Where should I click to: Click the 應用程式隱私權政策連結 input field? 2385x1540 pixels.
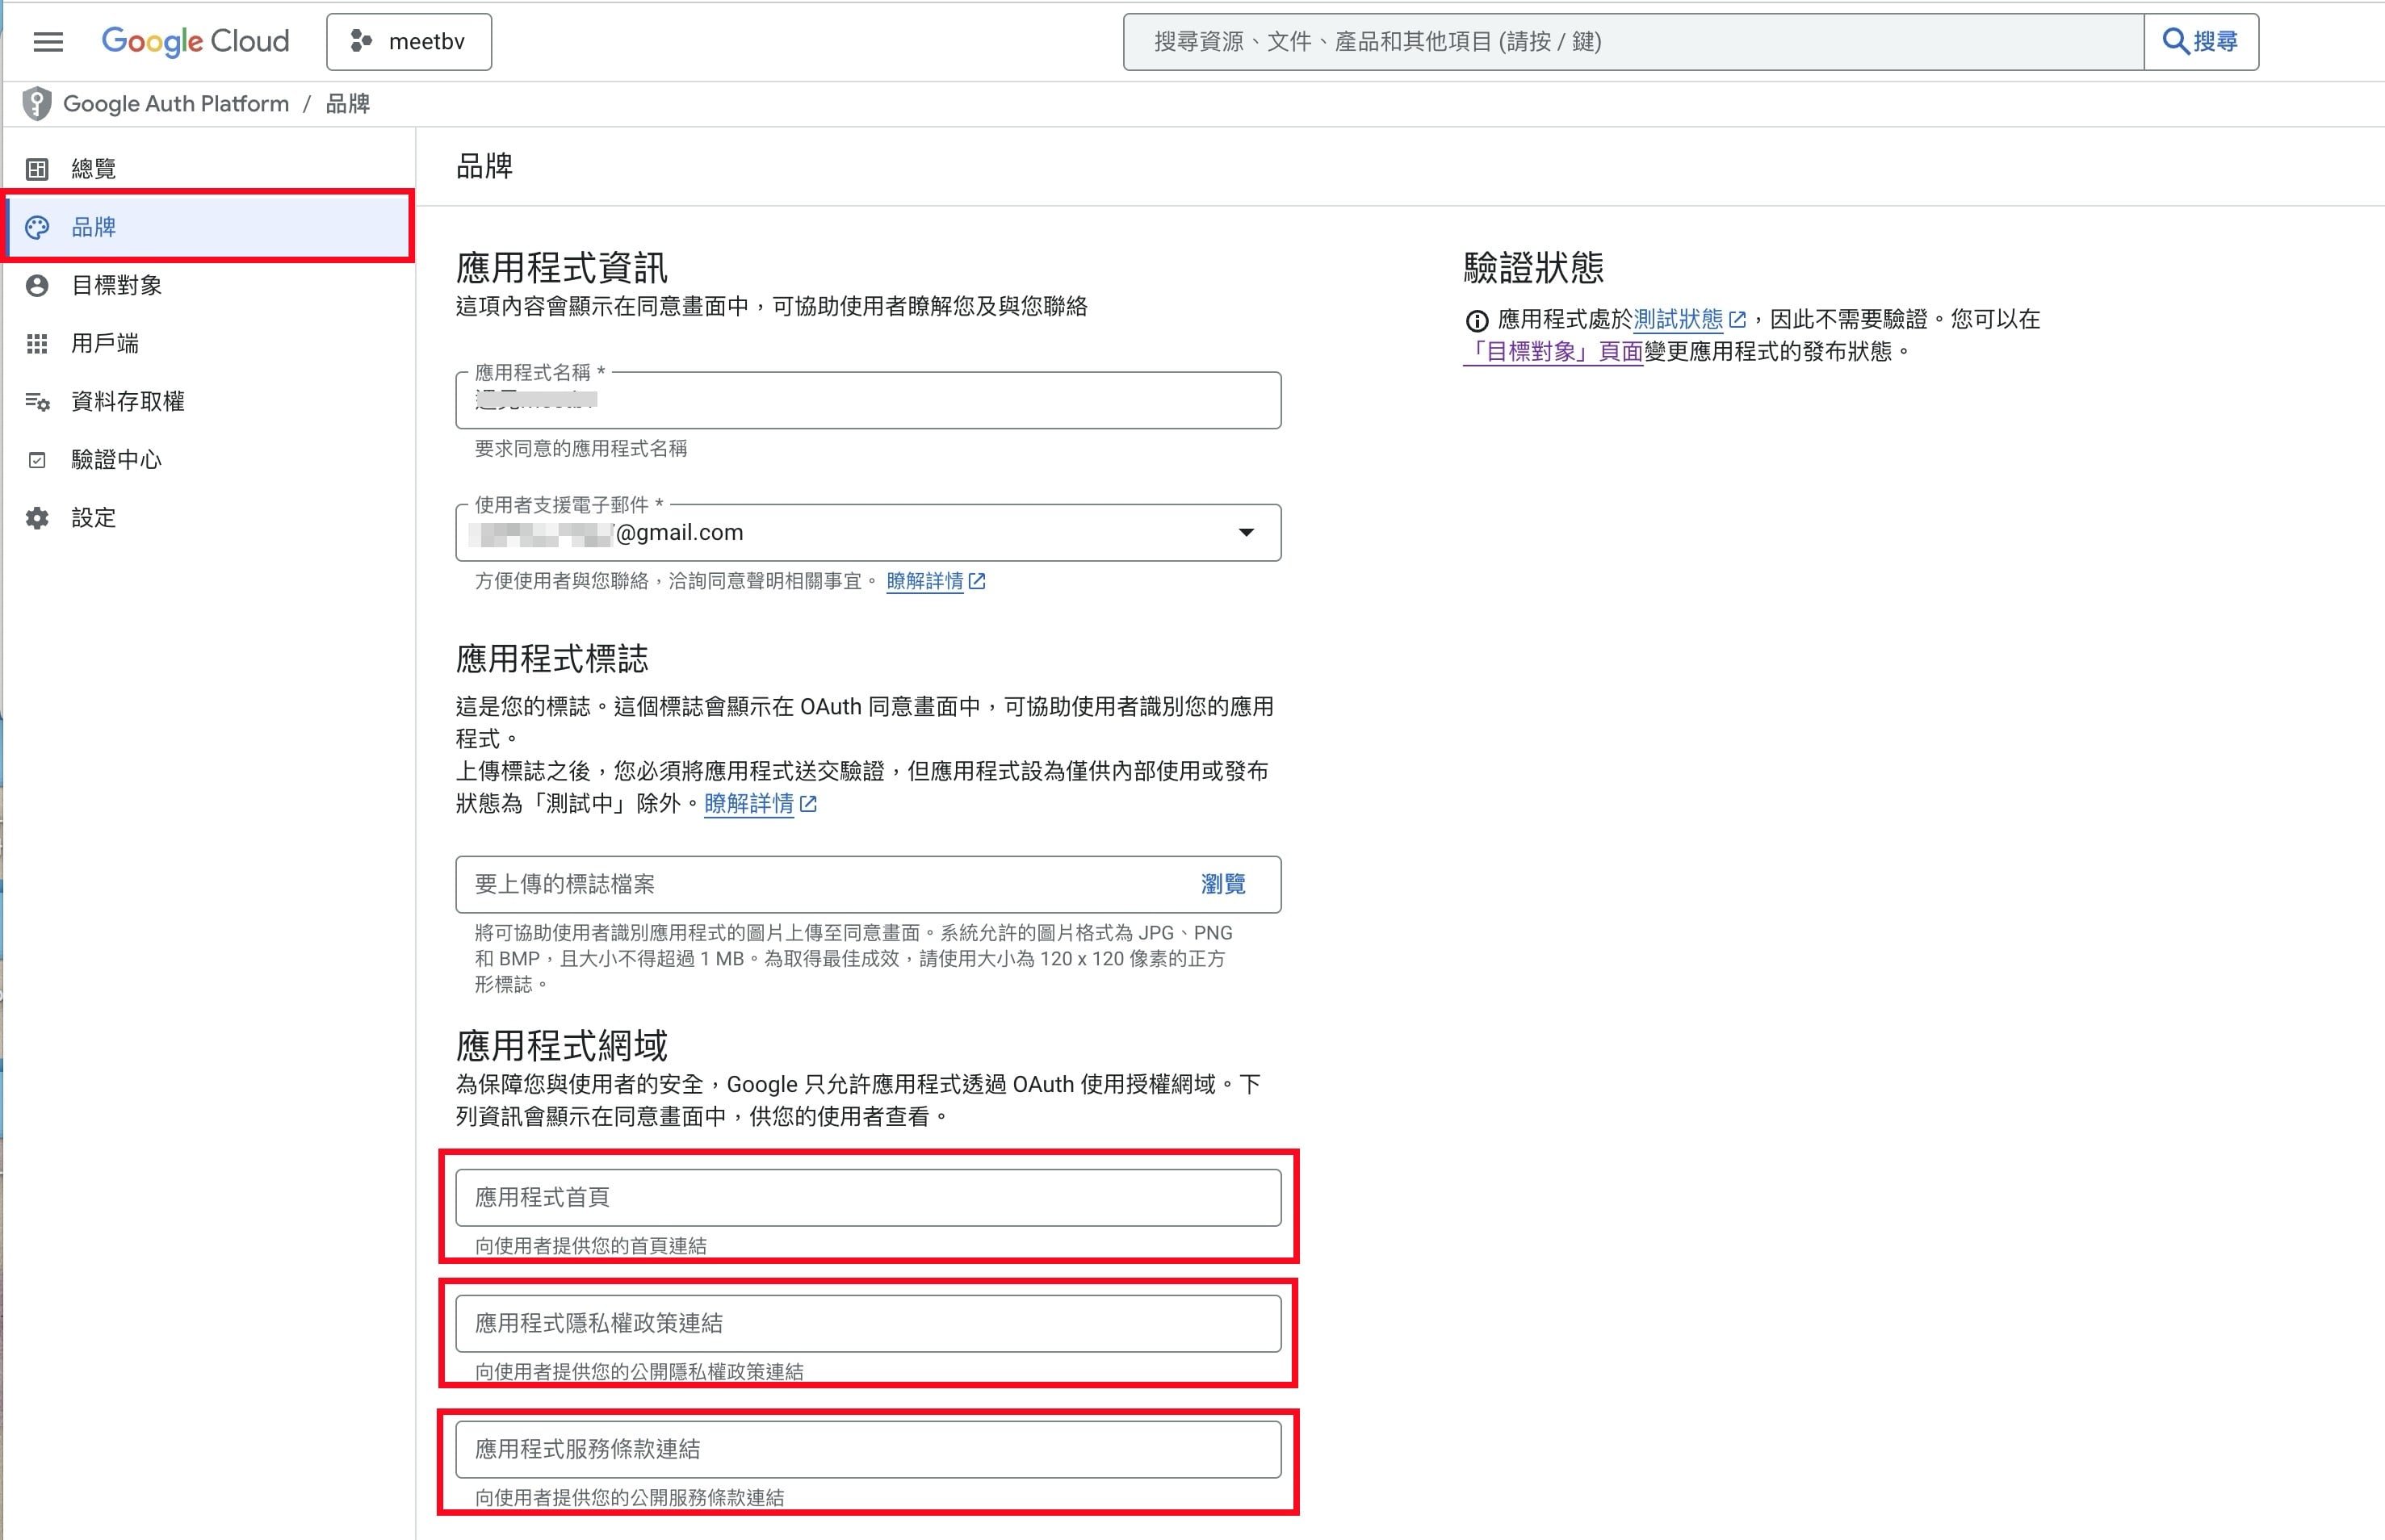(x=868, y=1323)
